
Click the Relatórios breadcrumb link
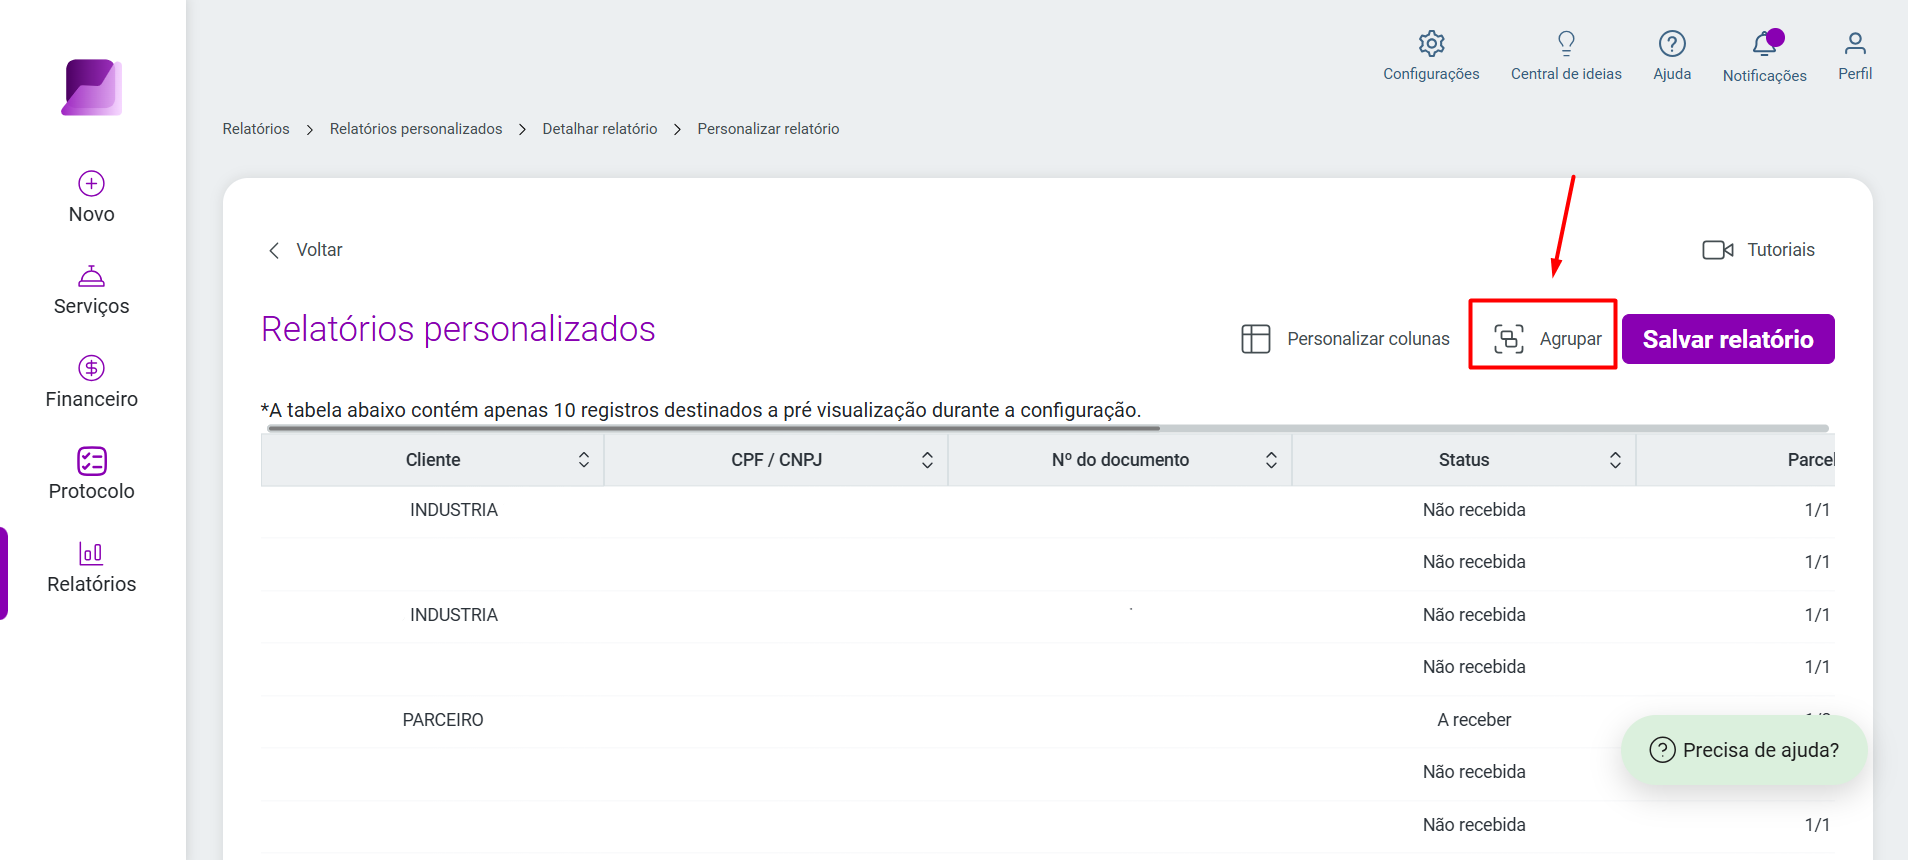coord(256,129)
